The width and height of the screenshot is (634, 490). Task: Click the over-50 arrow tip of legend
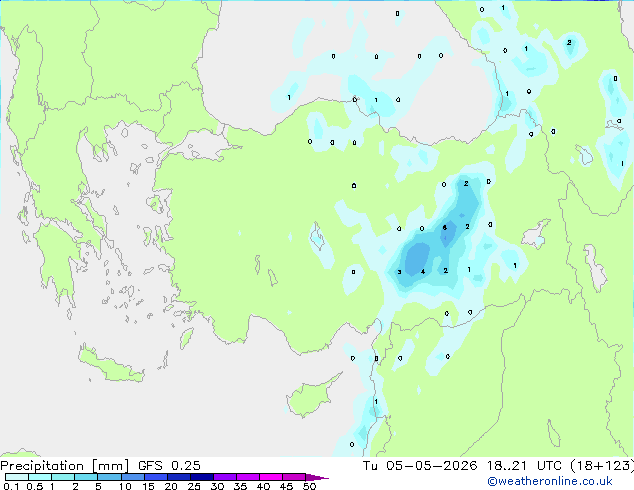click(317, 477)
